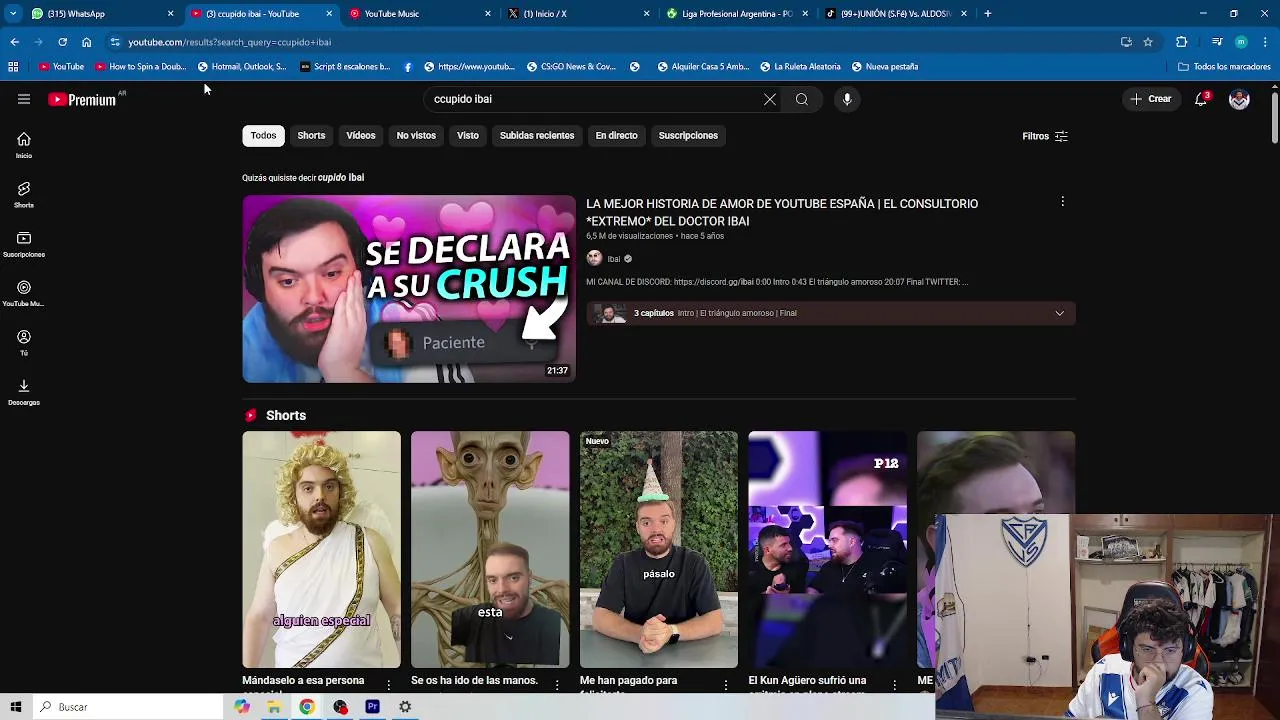
Task: Open the Settings gear in taskbar
Action: pyautogui.click(x=405, y=707)
